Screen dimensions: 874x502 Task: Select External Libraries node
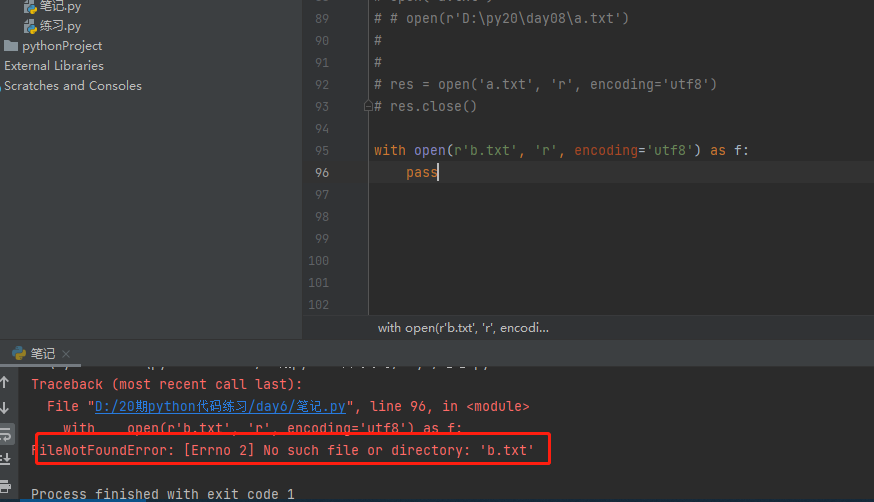54,66
